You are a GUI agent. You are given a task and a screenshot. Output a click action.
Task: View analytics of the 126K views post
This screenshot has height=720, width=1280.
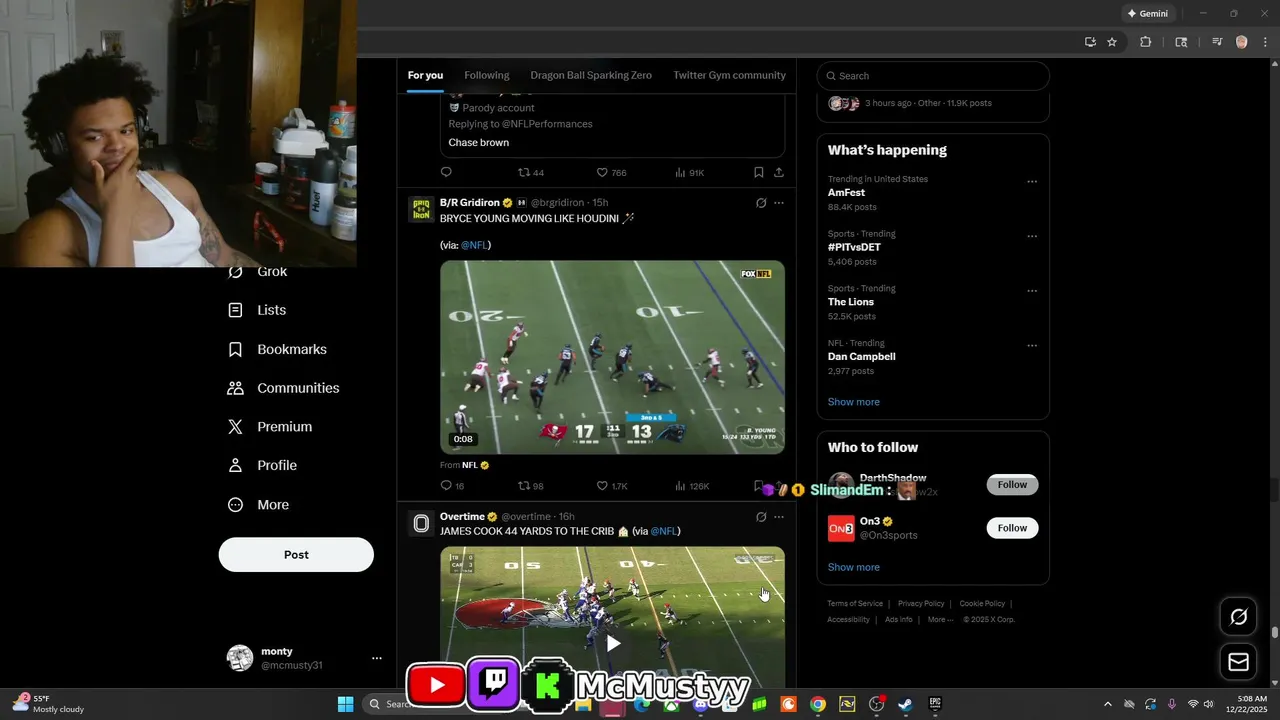coord(692,486)
